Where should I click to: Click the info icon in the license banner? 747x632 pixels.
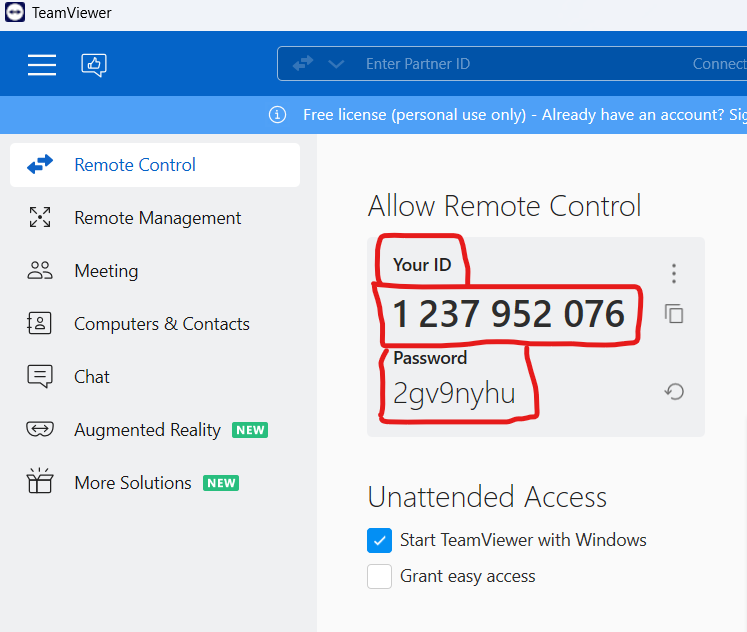tap(278, 115)
